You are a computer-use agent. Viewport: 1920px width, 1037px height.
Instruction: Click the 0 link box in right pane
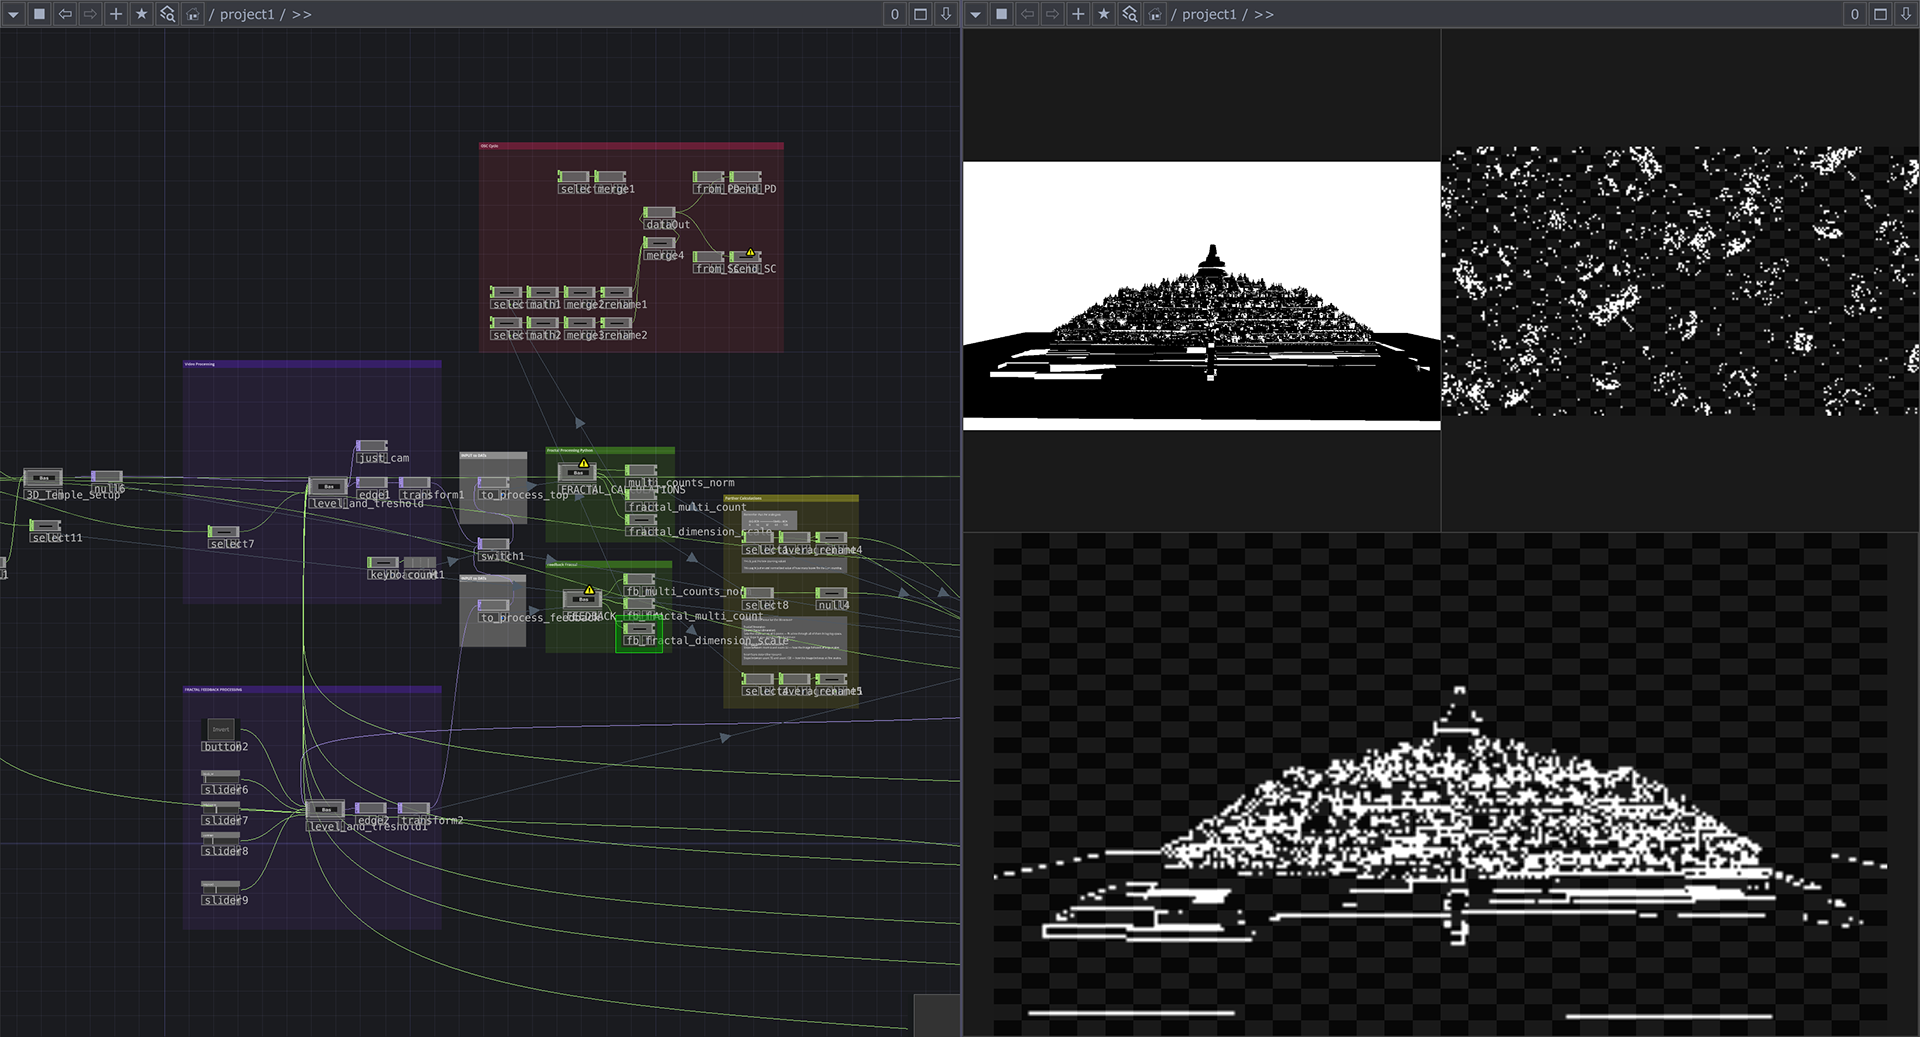tap(1855, 14)
